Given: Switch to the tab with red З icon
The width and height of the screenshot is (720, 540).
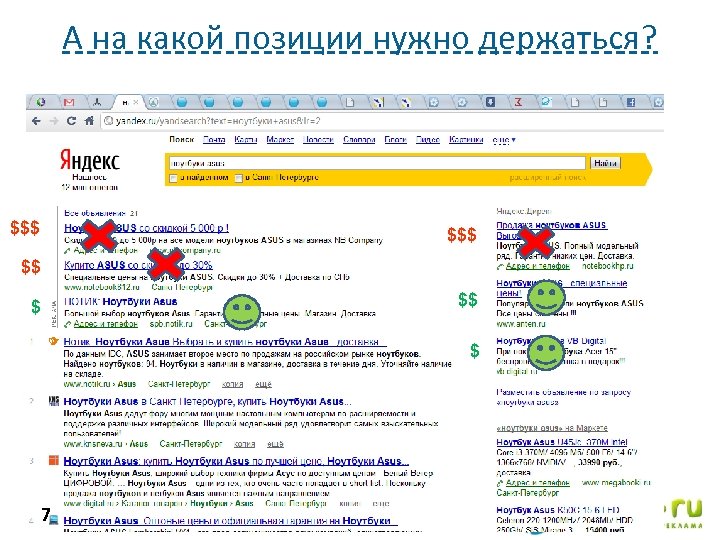Looking at the screenshot, I should (518, 102).
